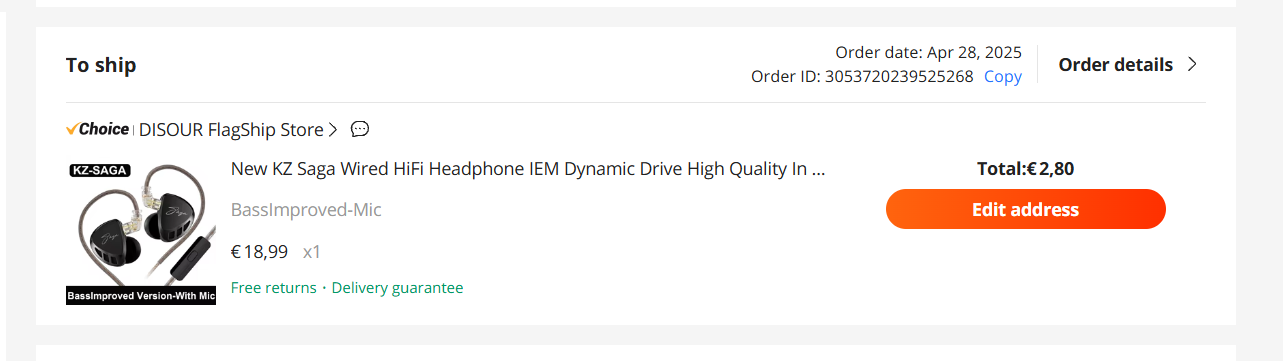
Task: Click the arrow beside Order details
Action: (1191, 65)
